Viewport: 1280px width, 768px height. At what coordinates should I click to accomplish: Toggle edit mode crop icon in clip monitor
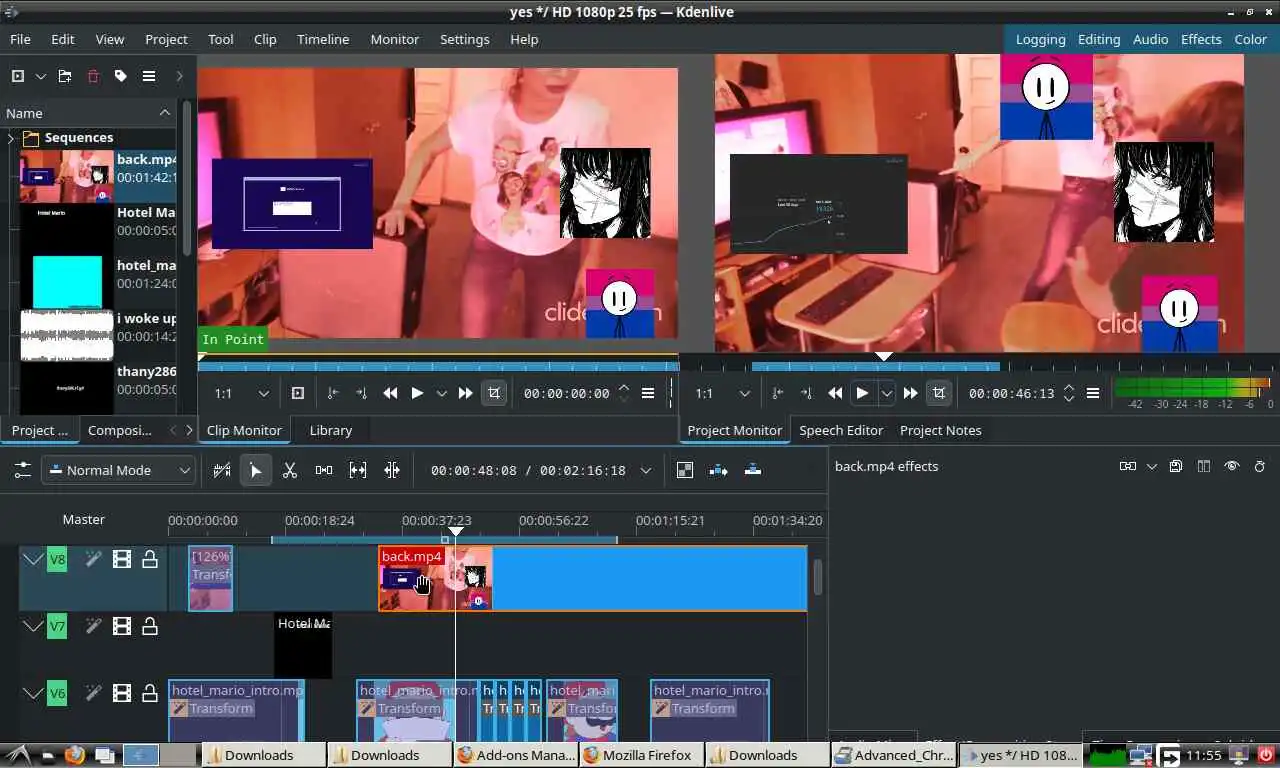(494, 393)
